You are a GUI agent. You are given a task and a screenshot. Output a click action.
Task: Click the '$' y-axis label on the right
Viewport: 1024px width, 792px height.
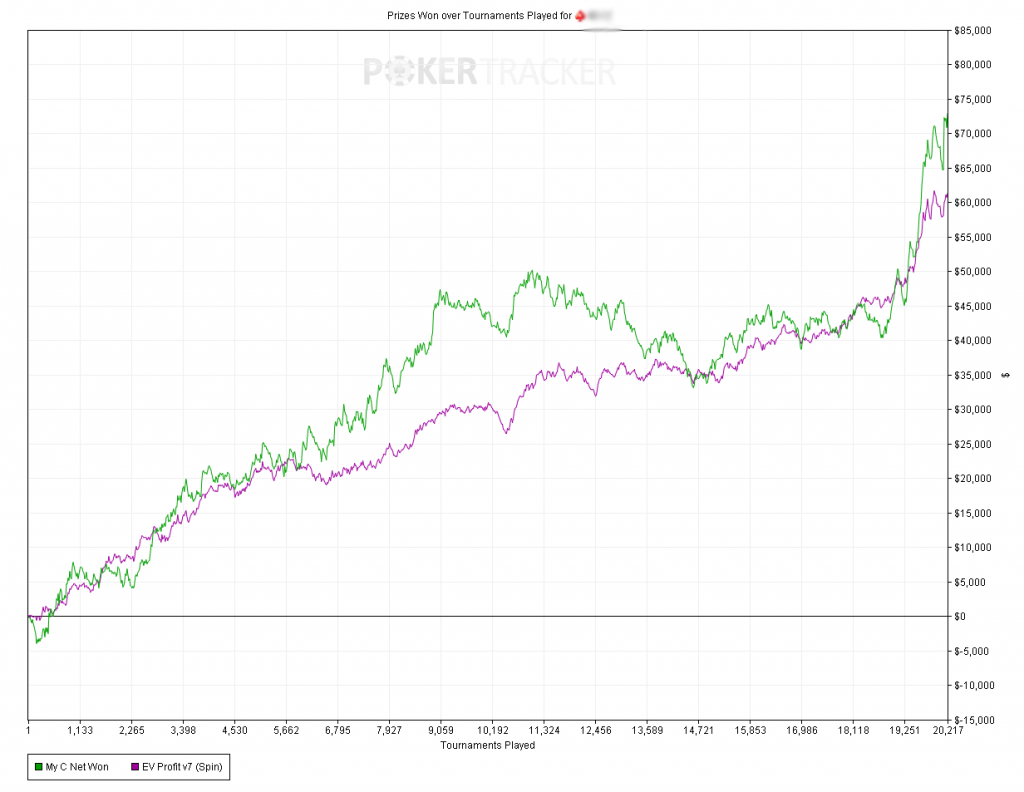[x=1004, y=373]
